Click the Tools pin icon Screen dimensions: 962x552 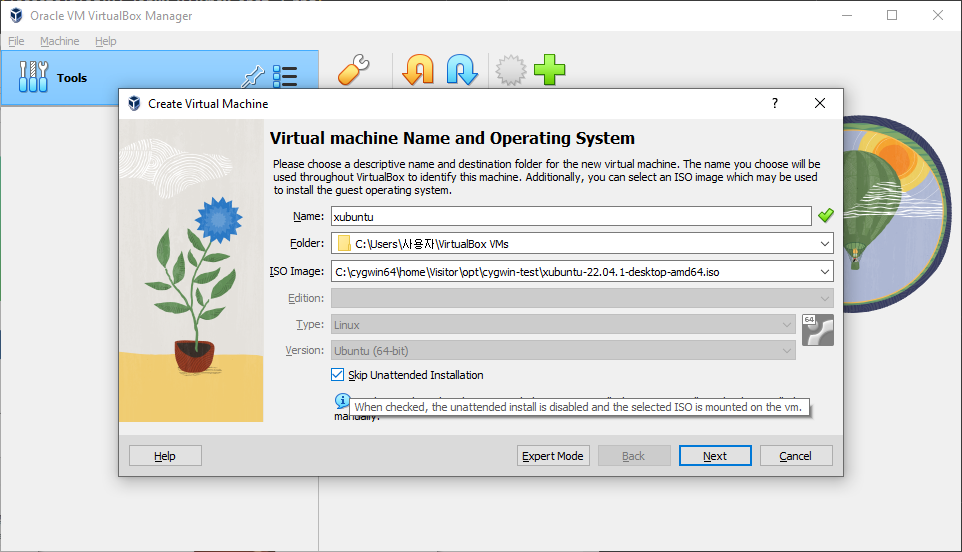pyautogui.click(x=252, y=77)
